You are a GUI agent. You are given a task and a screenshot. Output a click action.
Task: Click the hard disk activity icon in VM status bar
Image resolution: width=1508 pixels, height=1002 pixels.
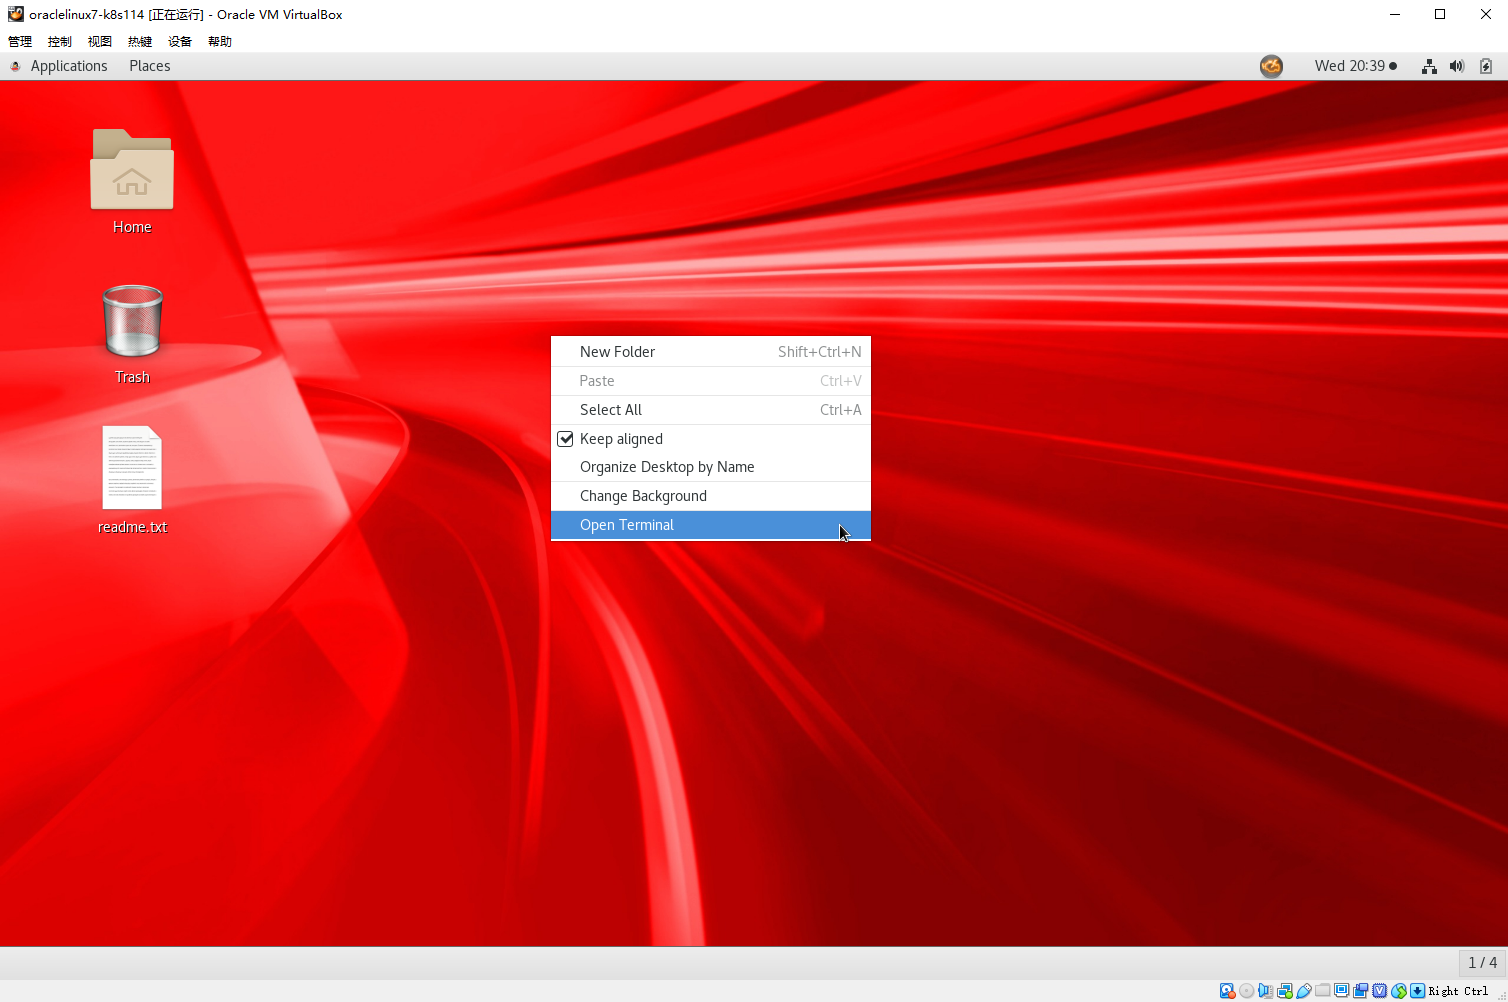[1227, 990]
